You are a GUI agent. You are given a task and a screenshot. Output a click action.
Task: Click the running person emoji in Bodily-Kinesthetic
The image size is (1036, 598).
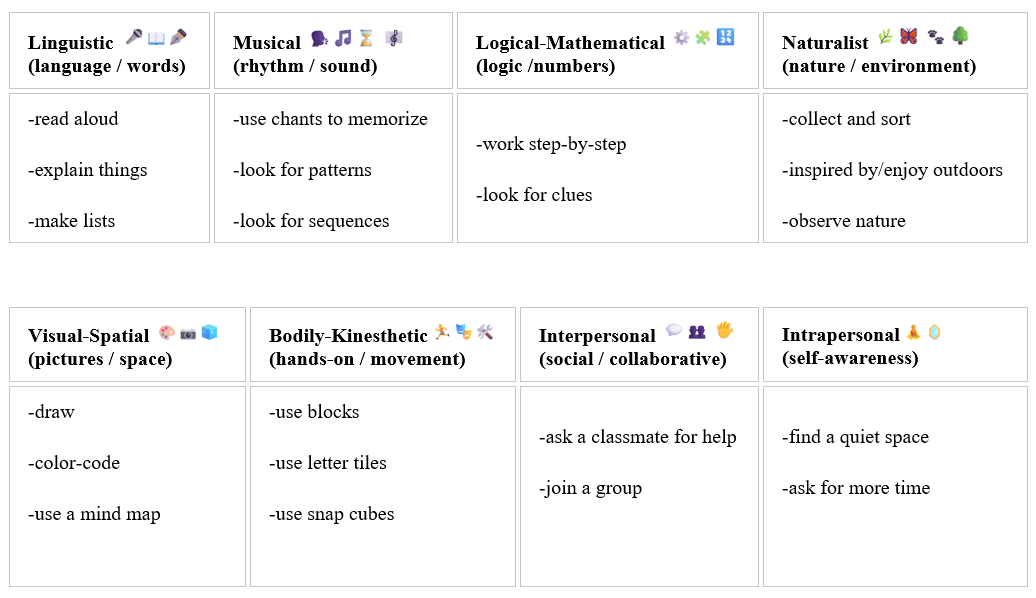tap(442, 332)
